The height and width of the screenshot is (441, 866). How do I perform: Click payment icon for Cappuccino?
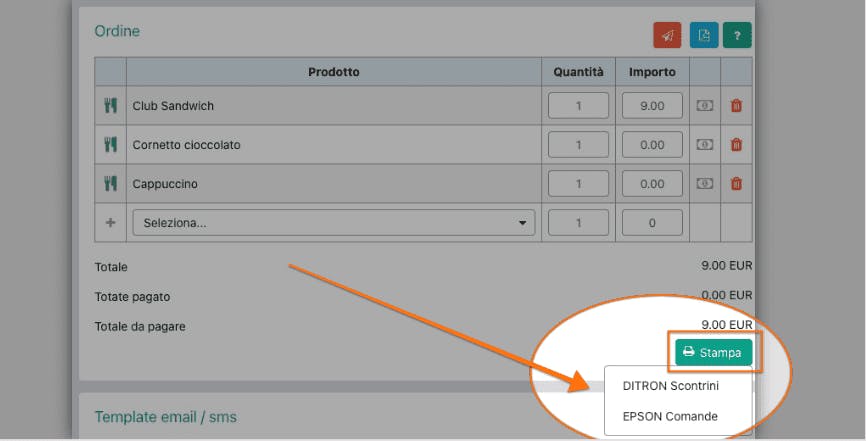(705, 183)
